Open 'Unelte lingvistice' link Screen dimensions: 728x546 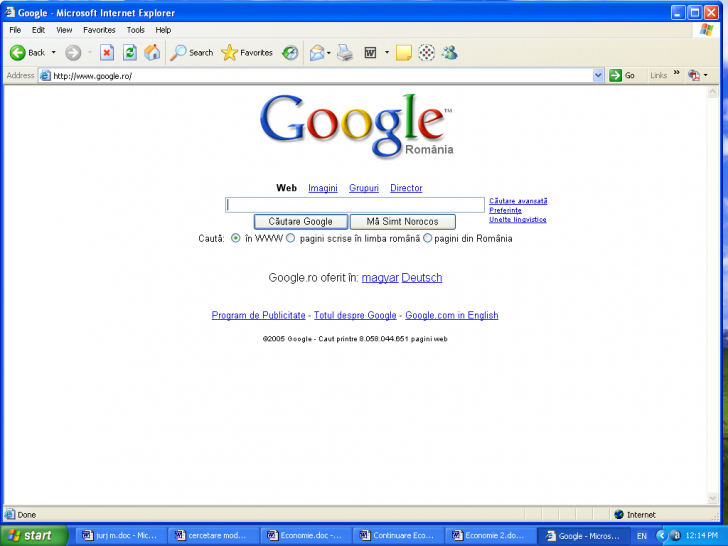coord(518,220)
